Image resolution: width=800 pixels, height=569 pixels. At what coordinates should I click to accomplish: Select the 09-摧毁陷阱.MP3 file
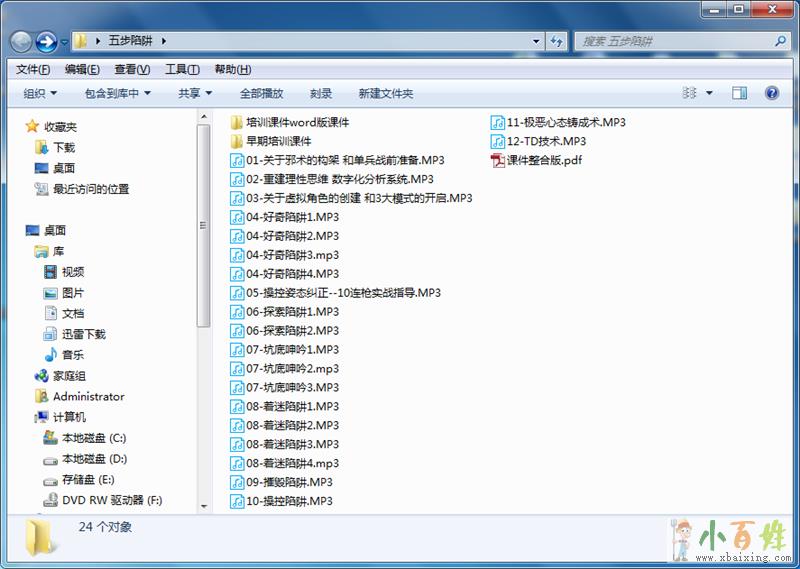click(x=289, y=482)
